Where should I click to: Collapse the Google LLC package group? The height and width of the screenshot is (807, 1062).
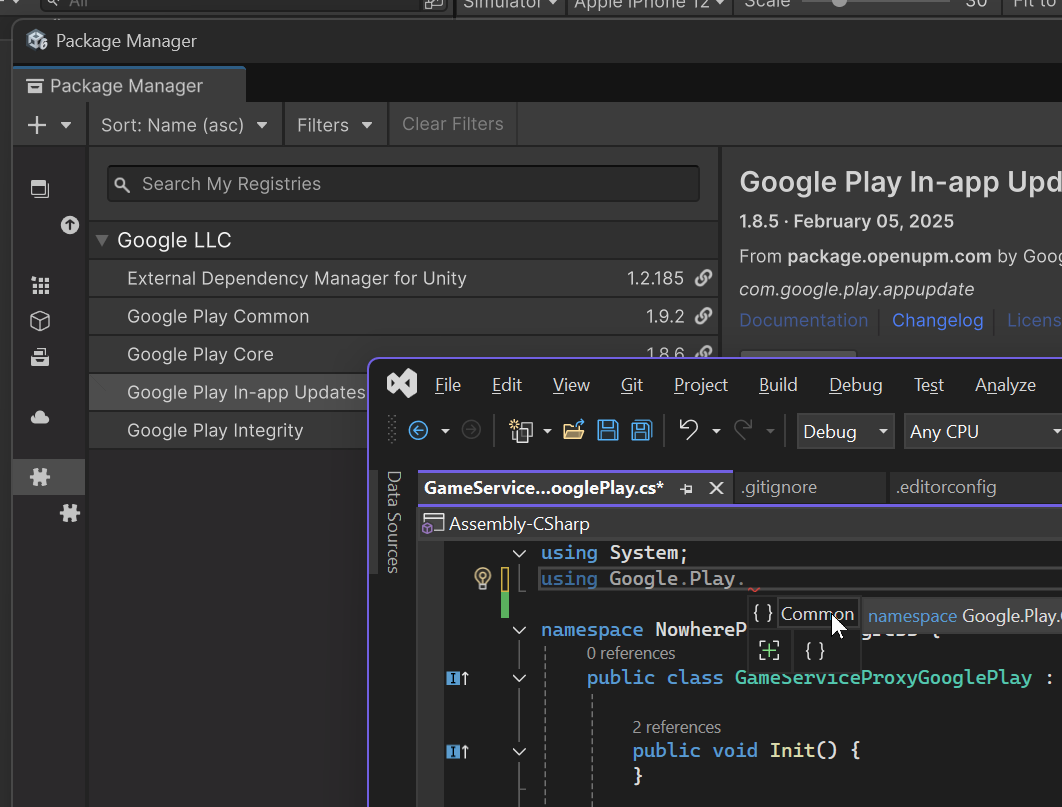tap(101, 241)
